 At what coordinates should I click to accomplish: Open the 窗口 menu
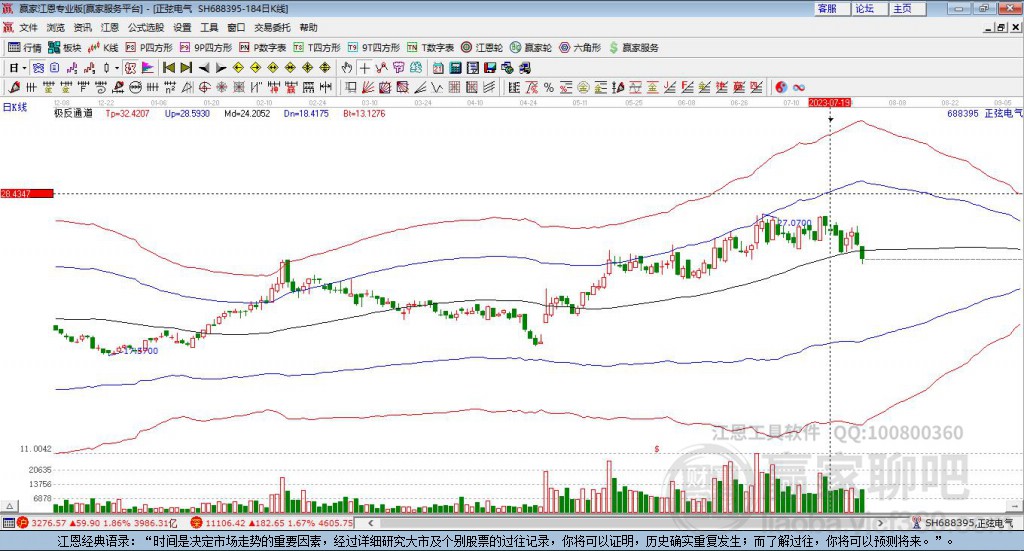pos(236,27)
